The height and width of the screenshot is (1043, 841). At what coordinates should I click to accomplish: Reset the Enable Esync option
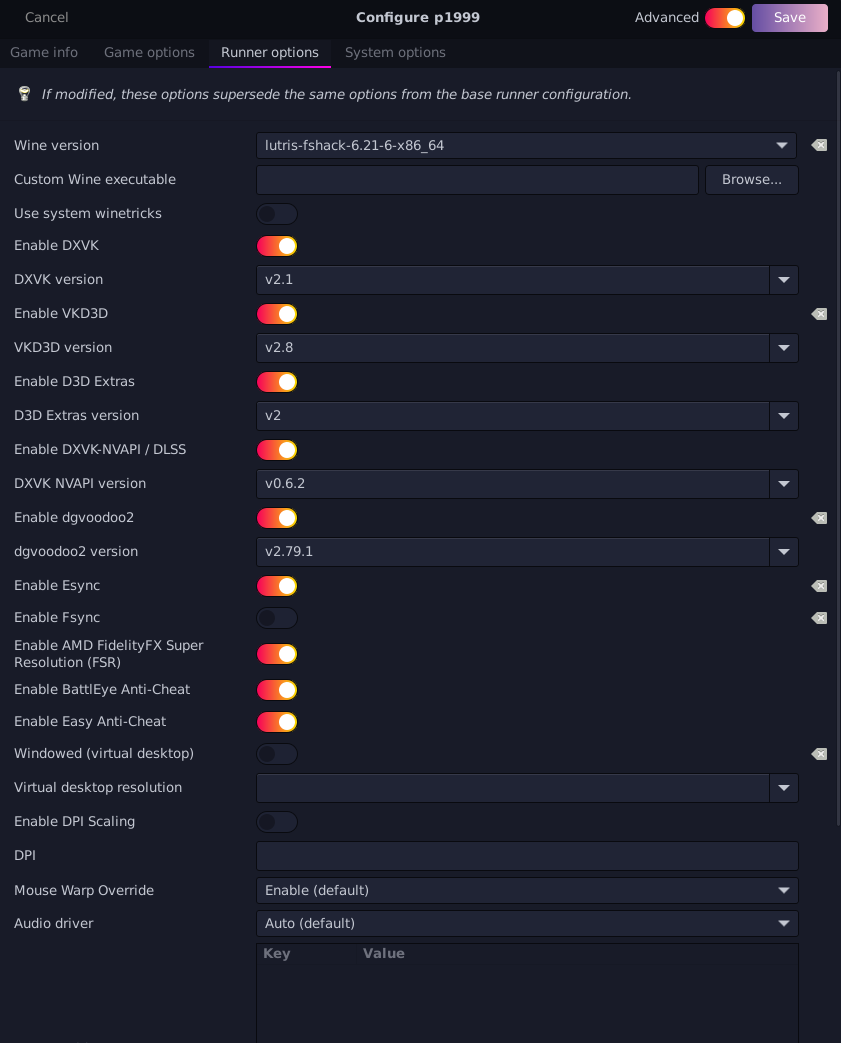(819, 585)
